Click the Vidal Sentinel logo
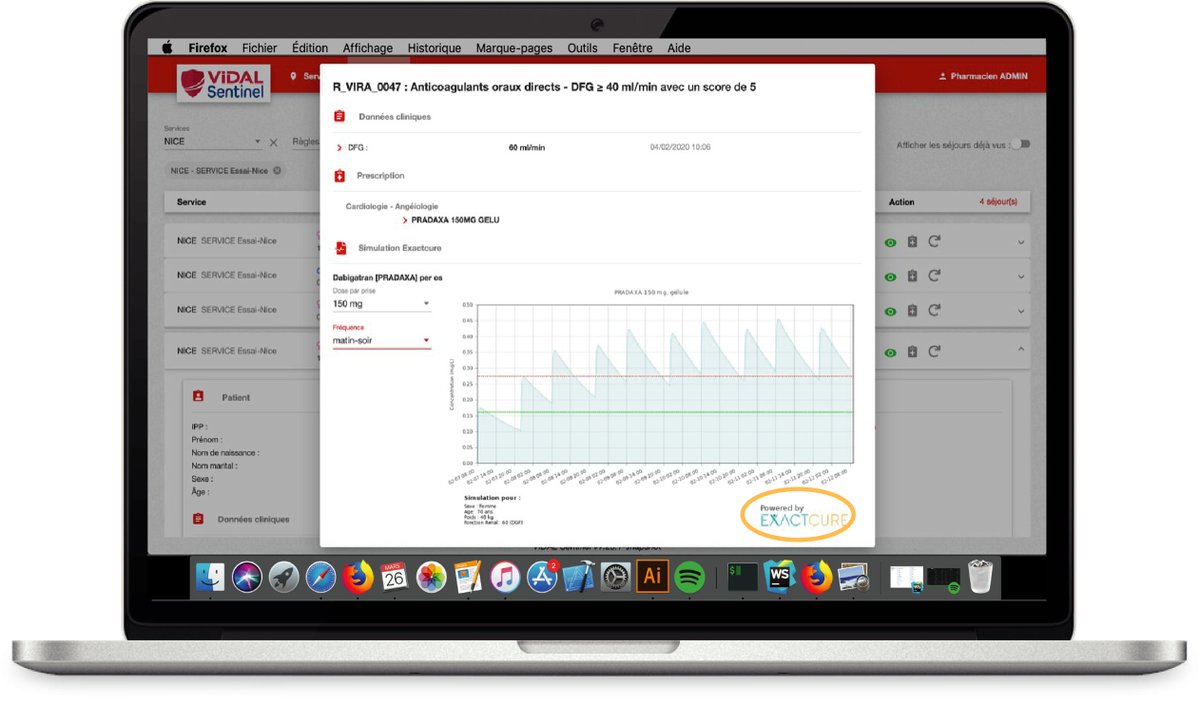This screenshot has height=723, width=1200. 222,82
